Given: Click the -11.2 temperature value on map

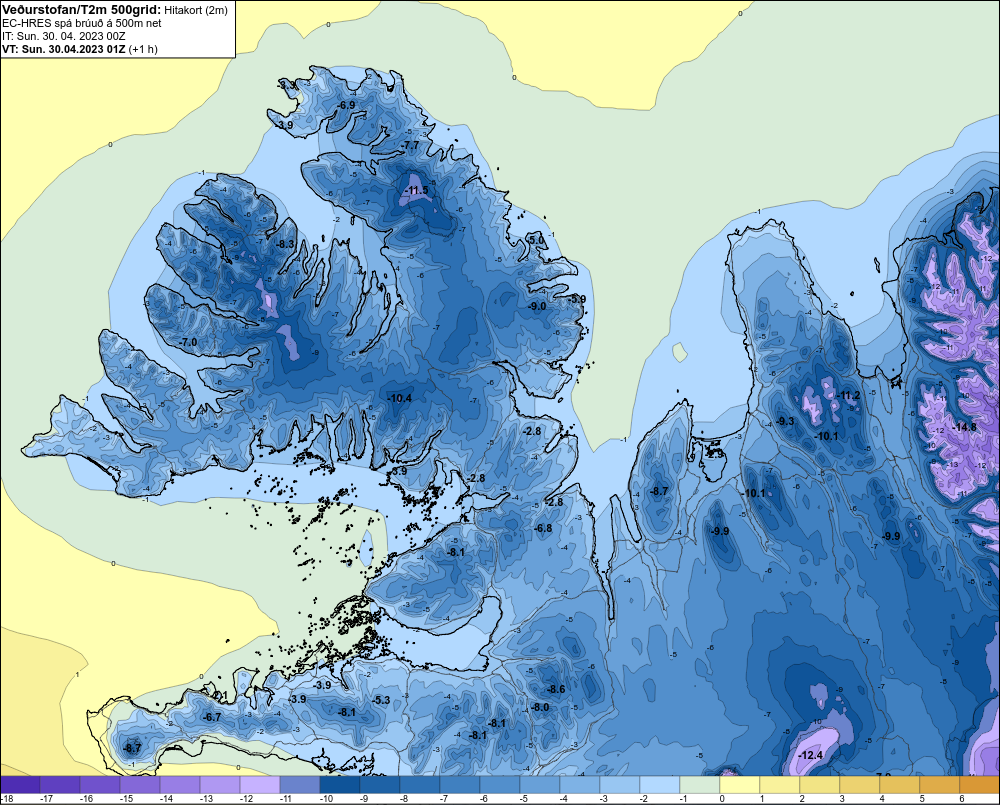Looking at the screenshot, I should pyautogui.click(x=848, y=395).
